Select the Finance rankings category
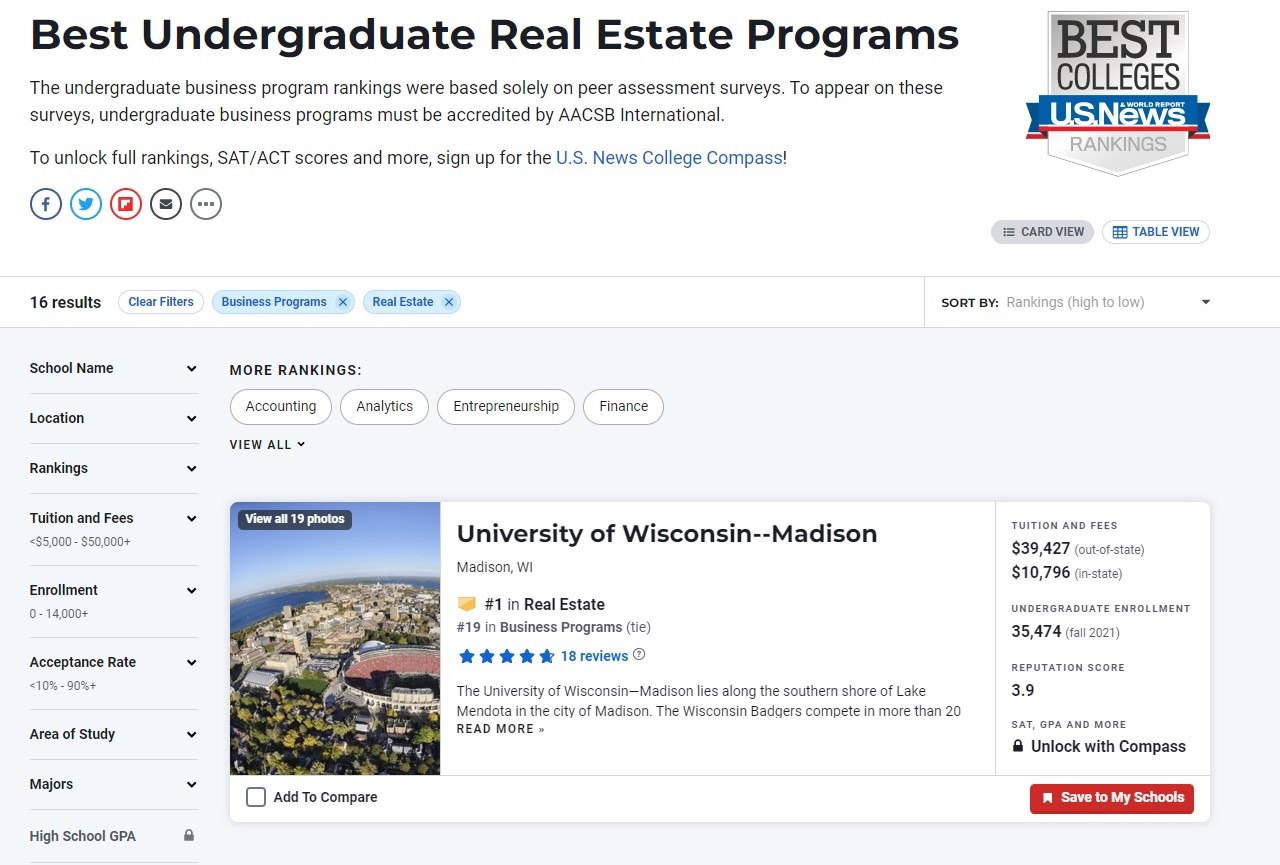This screenshot has width=1280, height=865. [623, 406]
